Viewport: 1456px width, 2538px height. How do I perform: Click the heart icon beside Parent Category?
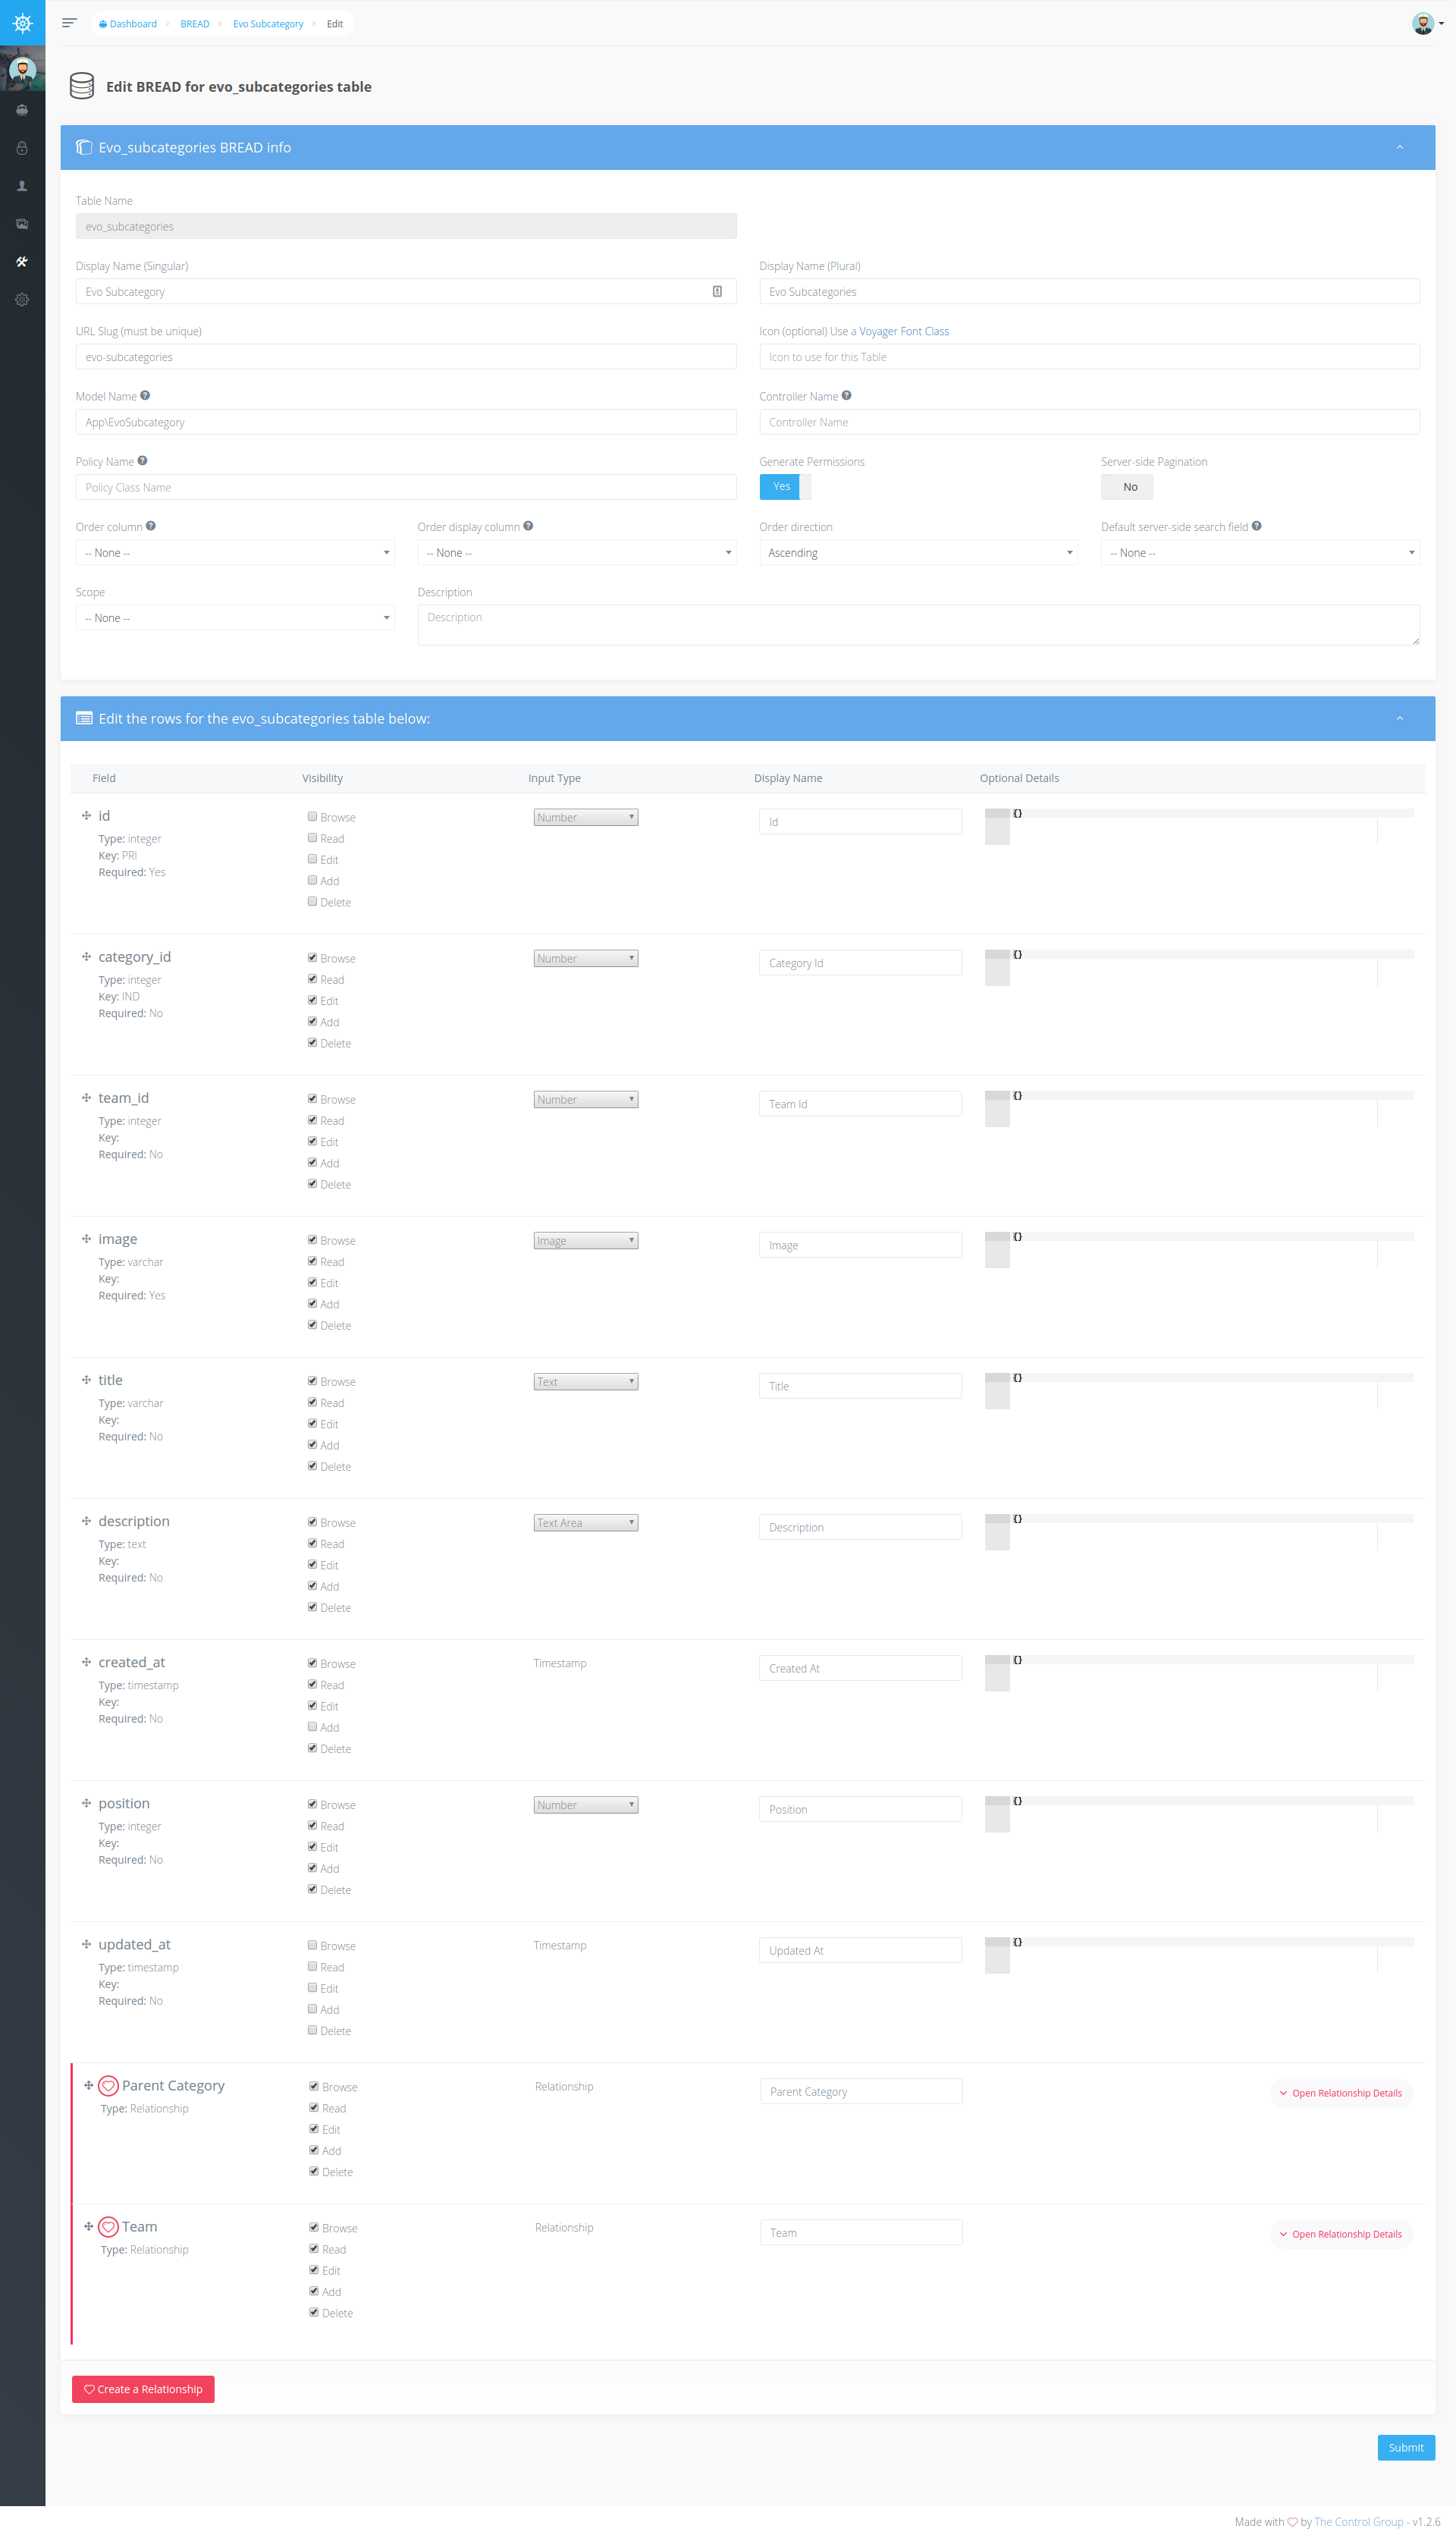[109, 2086]
